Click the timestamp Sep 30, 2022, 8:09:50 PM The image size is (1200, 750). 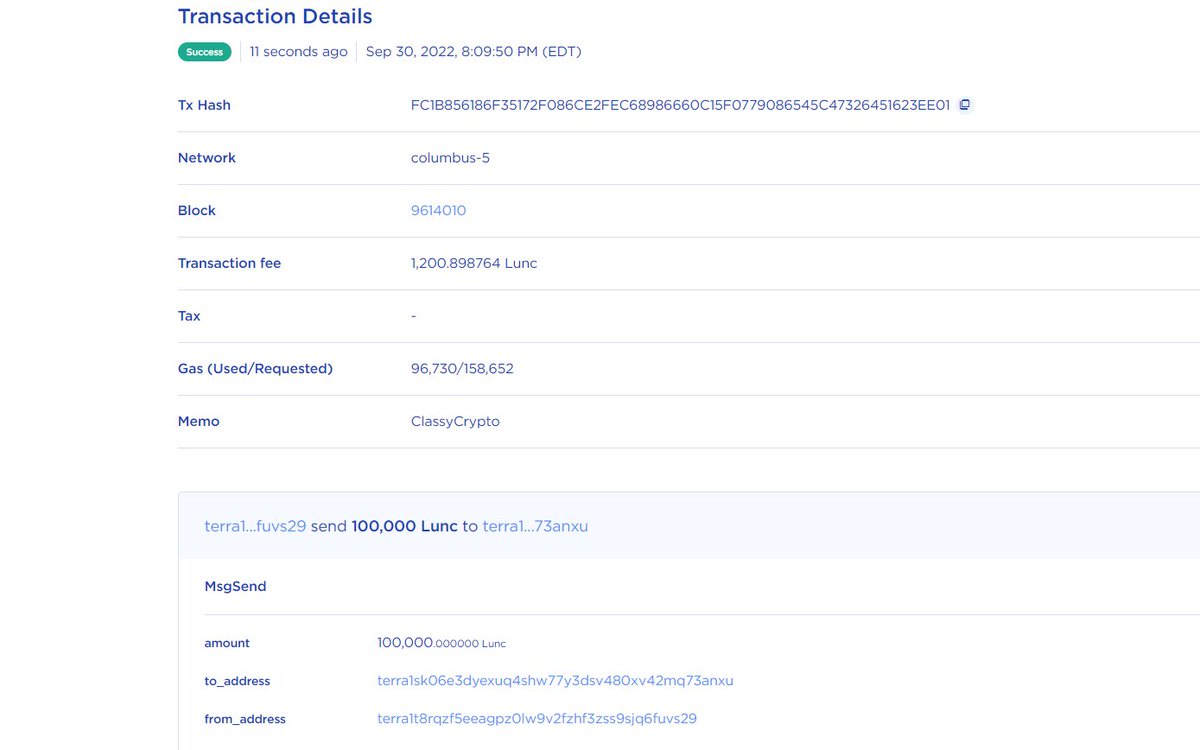click(473, 52)
